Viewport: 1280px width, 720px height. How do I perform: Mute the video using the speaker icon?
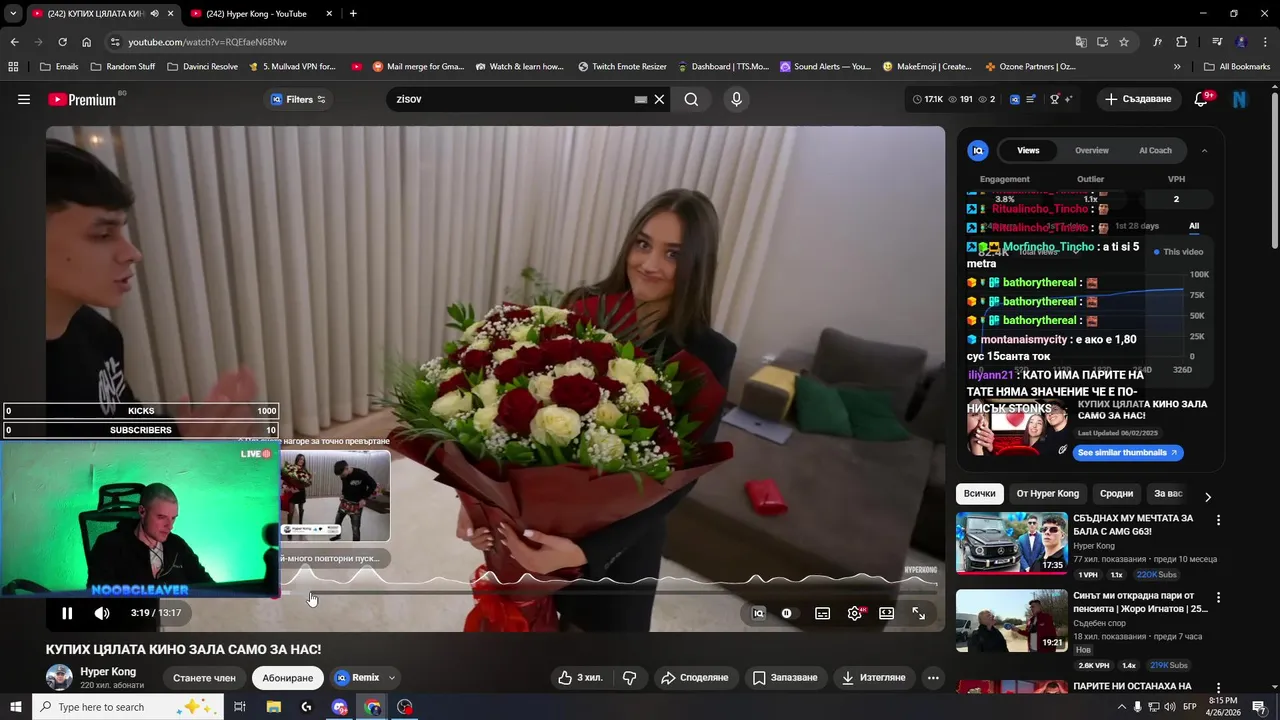click(x=102, y=613)
